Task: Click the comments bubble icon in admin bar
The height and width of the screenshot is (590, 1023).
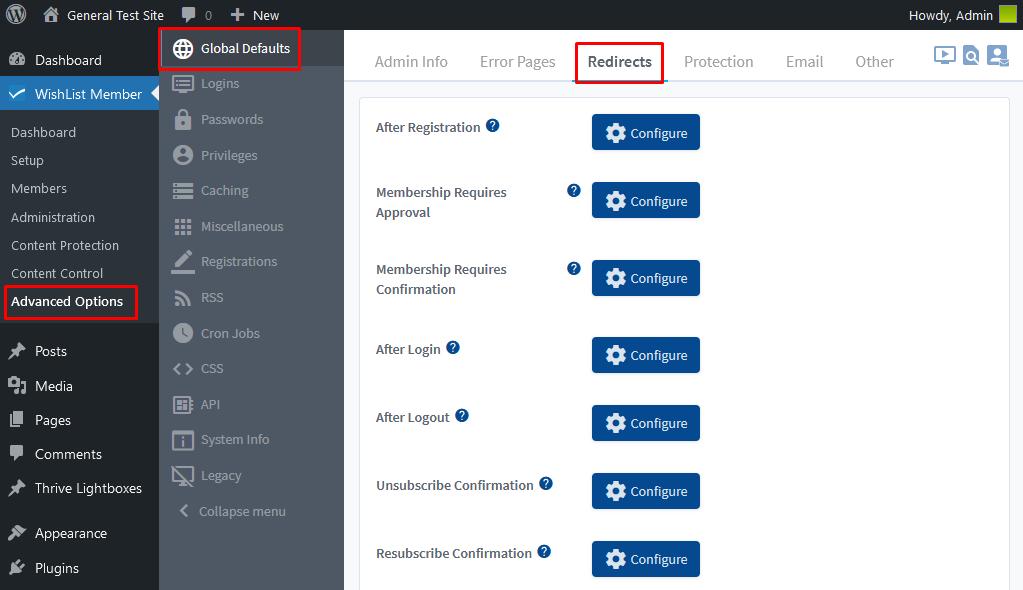Action: click(189, 15)
